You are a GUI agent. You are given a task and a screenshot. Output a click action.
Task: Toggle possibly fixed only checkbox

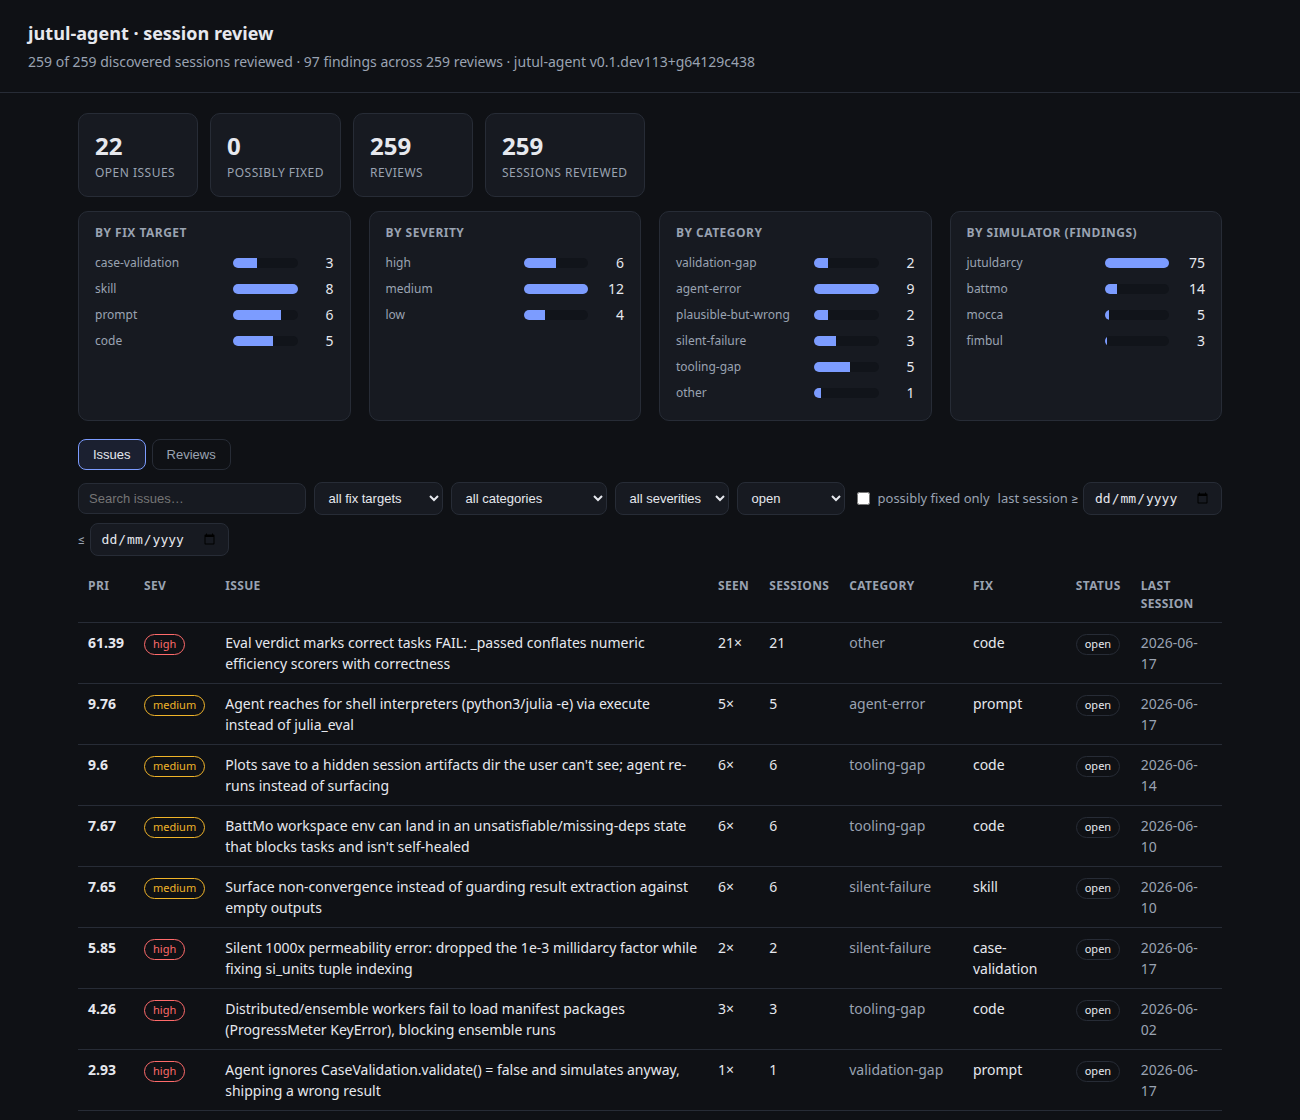tap(864, 499)
